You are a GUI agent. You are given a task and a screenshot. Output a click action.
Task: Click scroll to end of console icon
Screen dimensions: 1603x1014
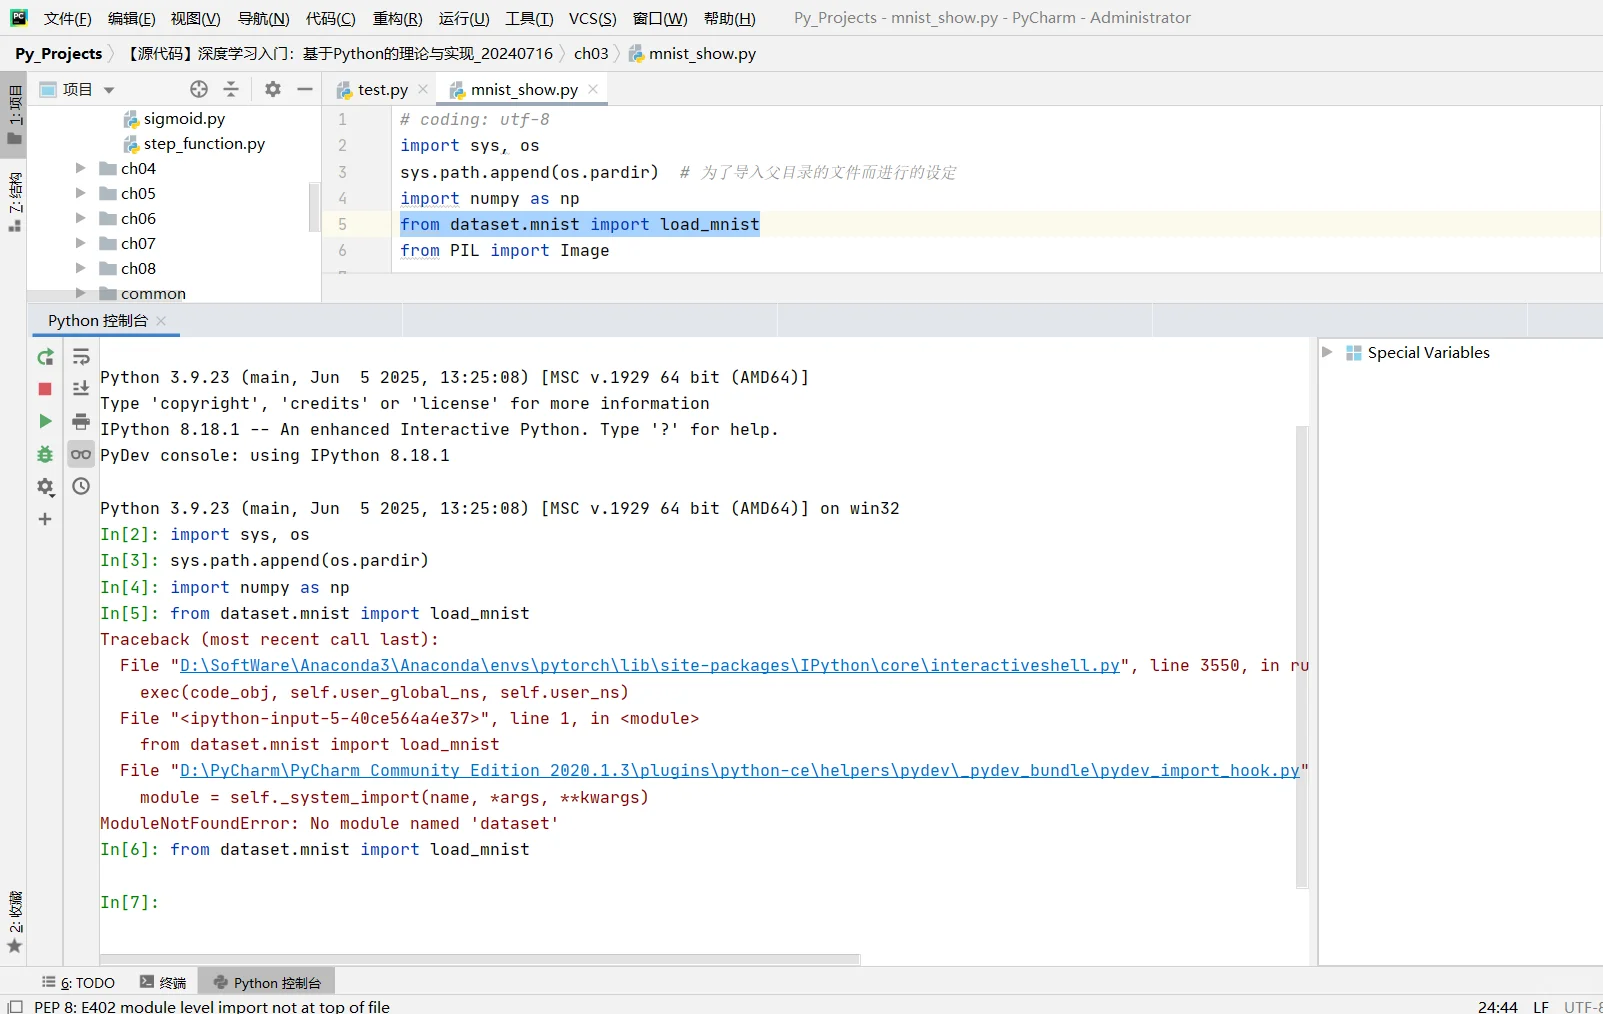81,389
